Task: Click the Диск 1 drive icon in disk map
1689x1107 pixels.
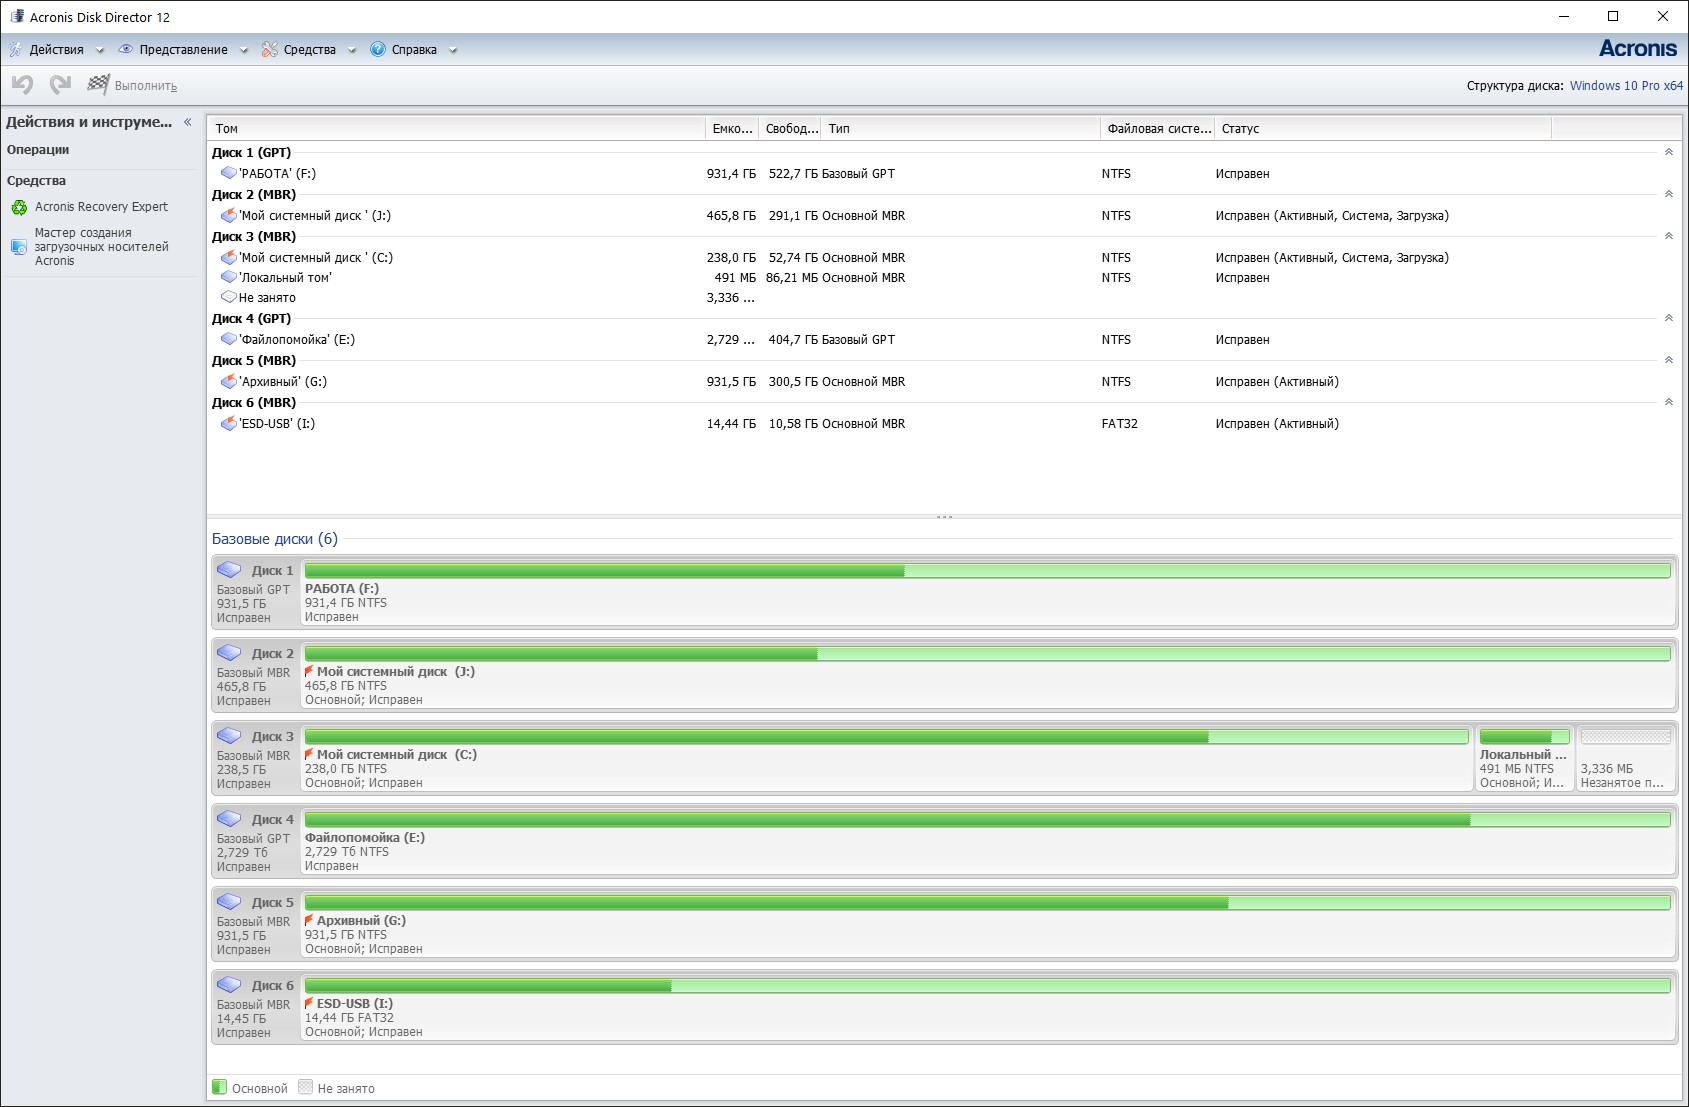Action: (x=230, y=570)
